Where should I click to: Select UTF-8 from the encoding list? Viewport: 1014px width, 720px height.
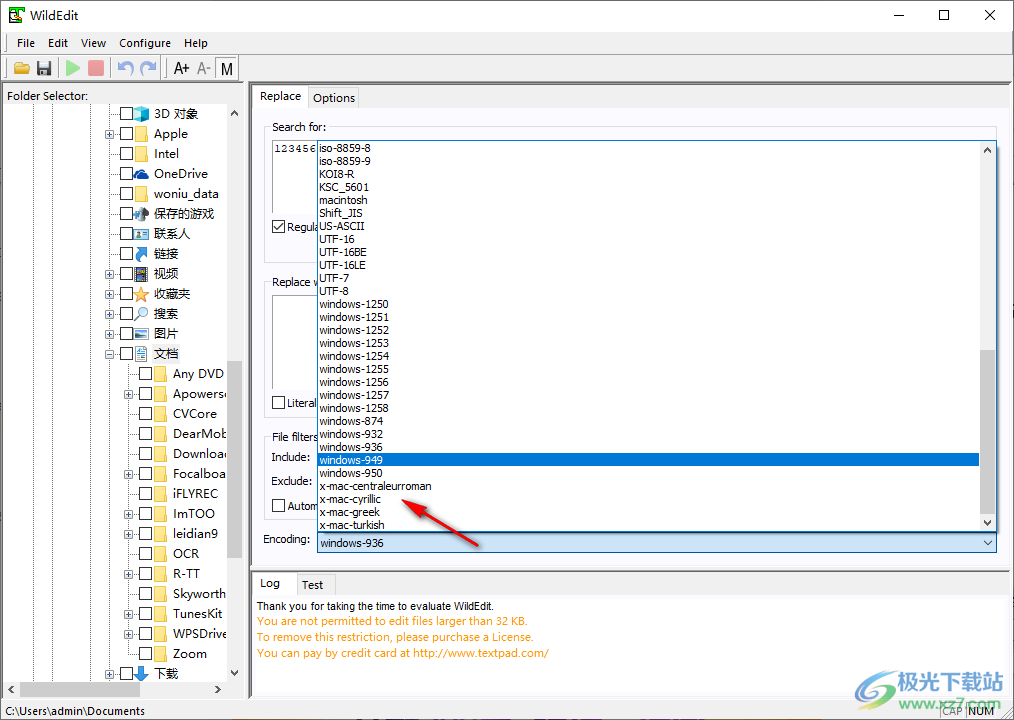coord(334,291)
